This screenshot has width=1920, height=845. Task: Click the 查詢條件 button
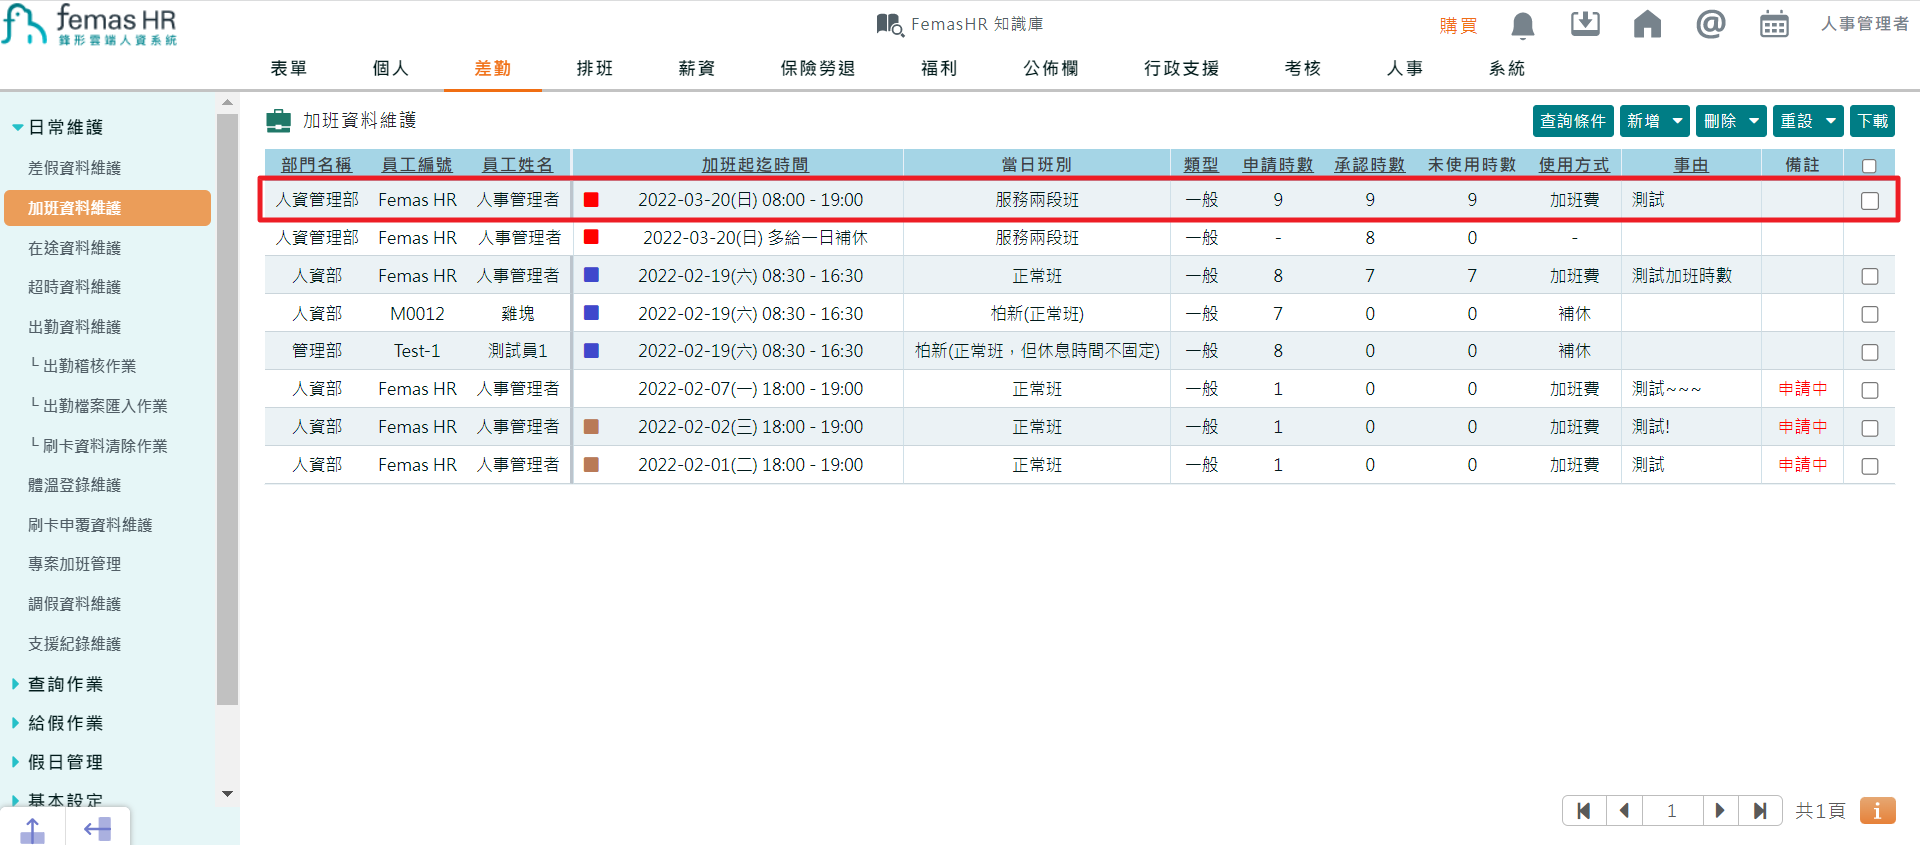[x=1572, y=121]
